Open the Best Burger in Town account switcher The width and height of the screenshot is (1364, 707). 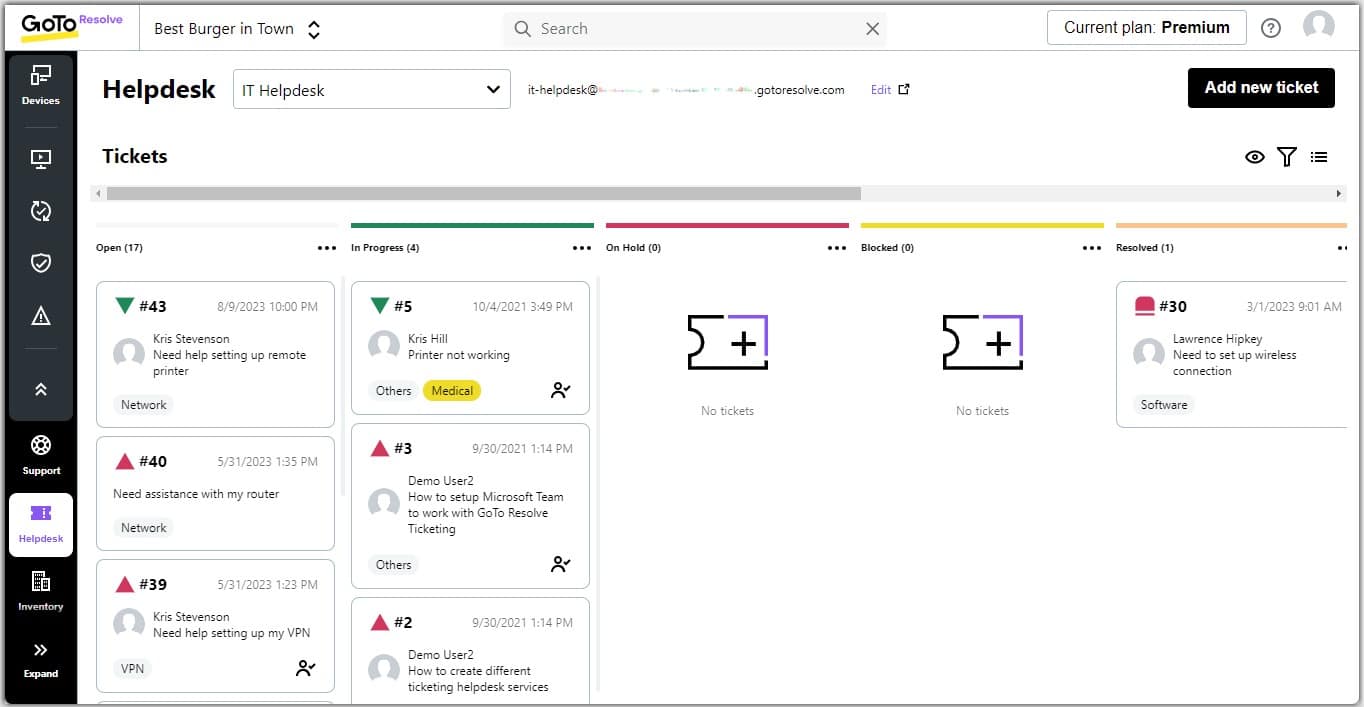pyautogui.click(x=237, y=29)
